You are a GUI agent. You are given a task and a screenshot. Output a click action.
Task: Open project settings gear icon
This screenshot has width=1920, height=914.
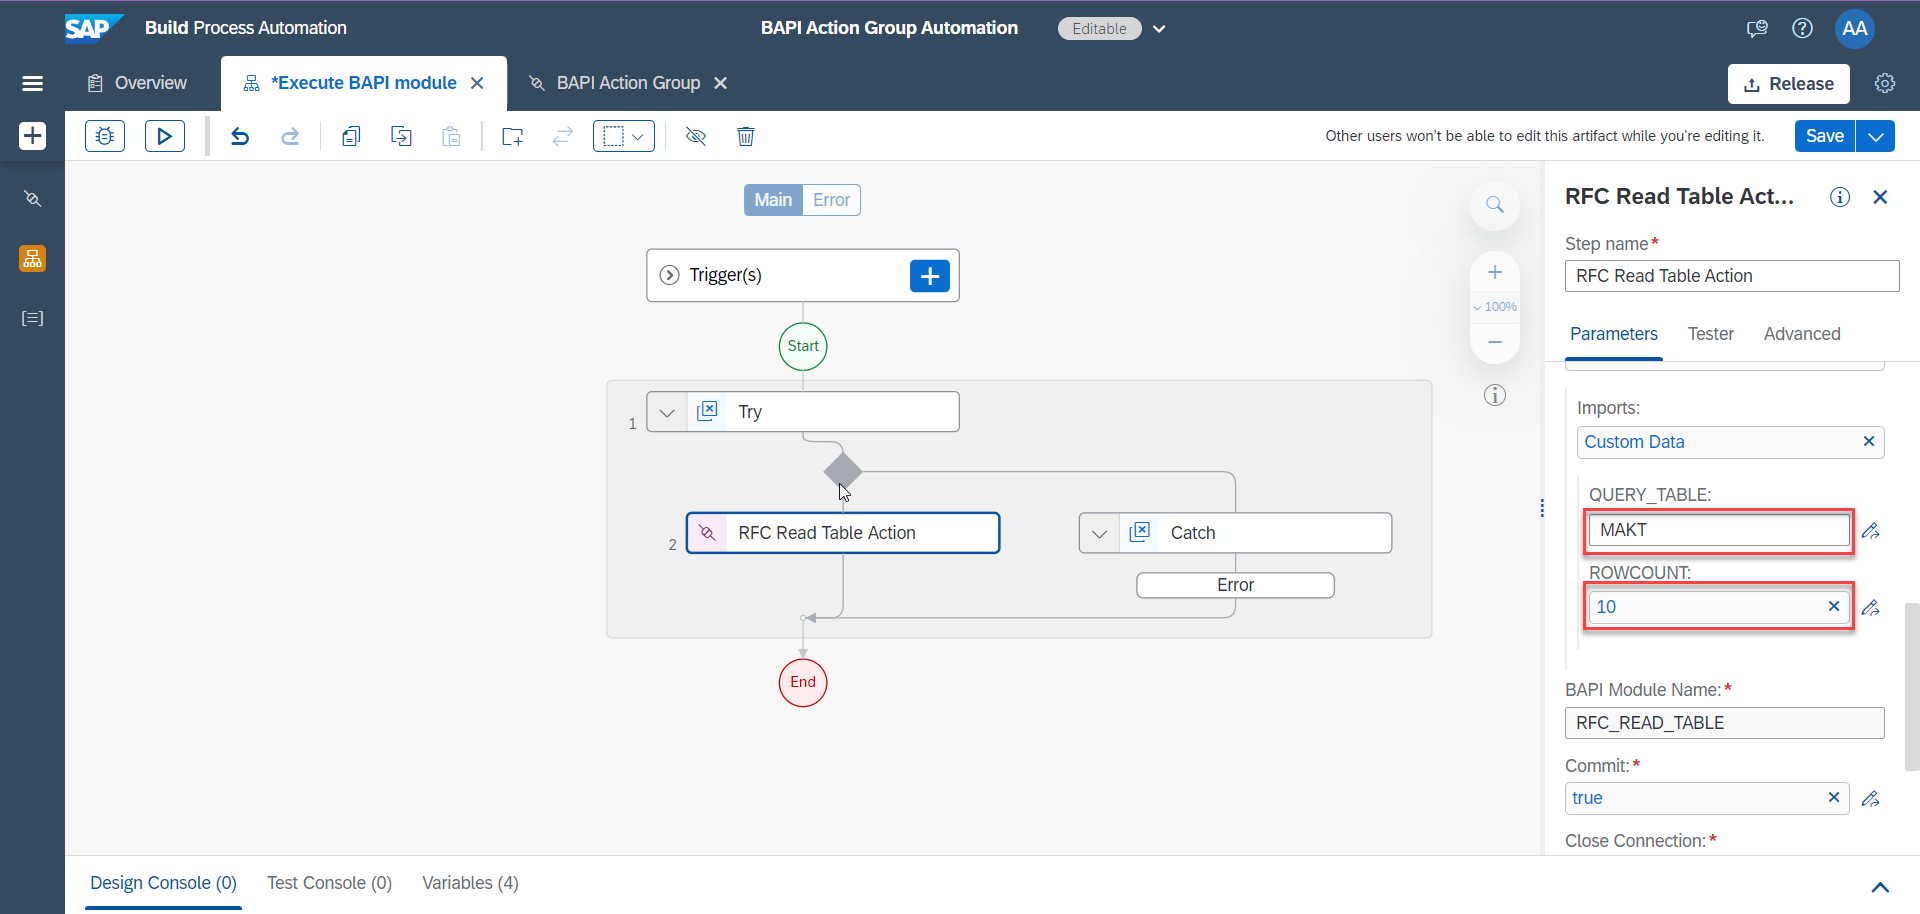[1885, 83]
